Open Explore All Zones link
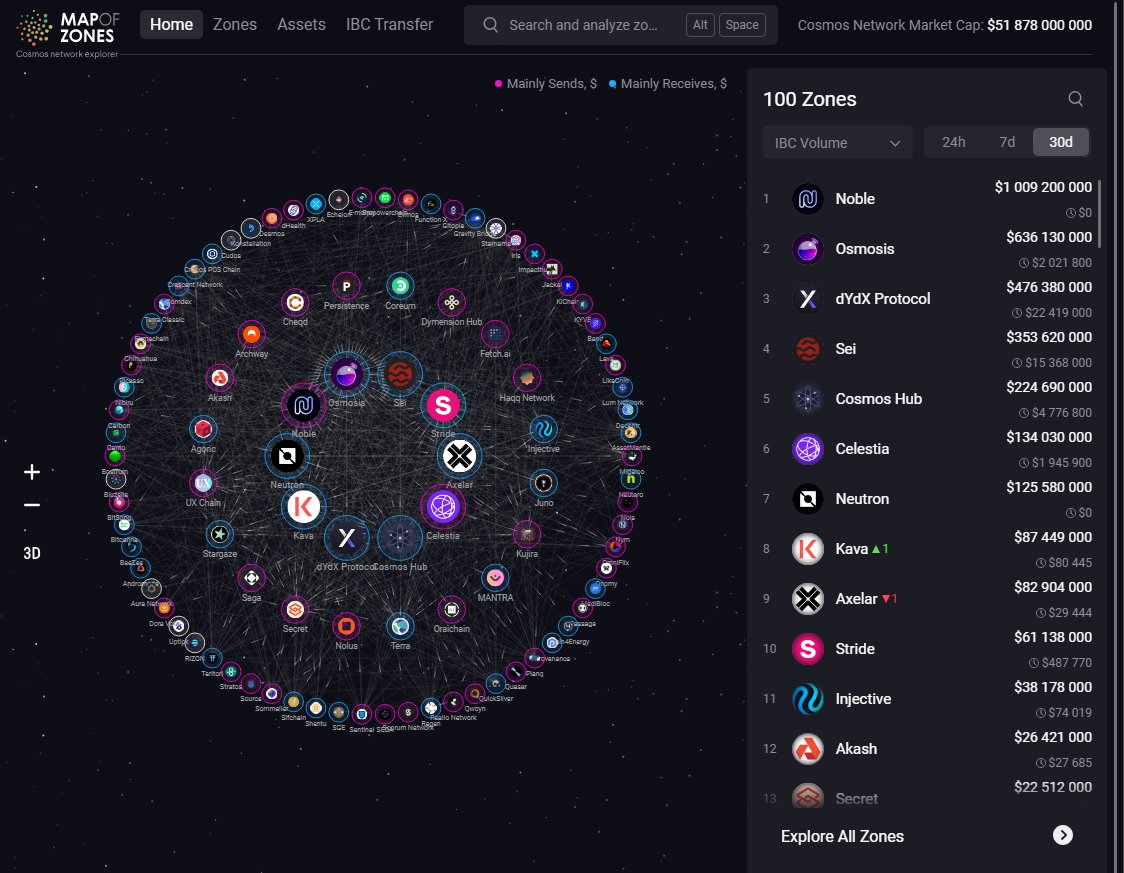 click(x=842, y=836)
